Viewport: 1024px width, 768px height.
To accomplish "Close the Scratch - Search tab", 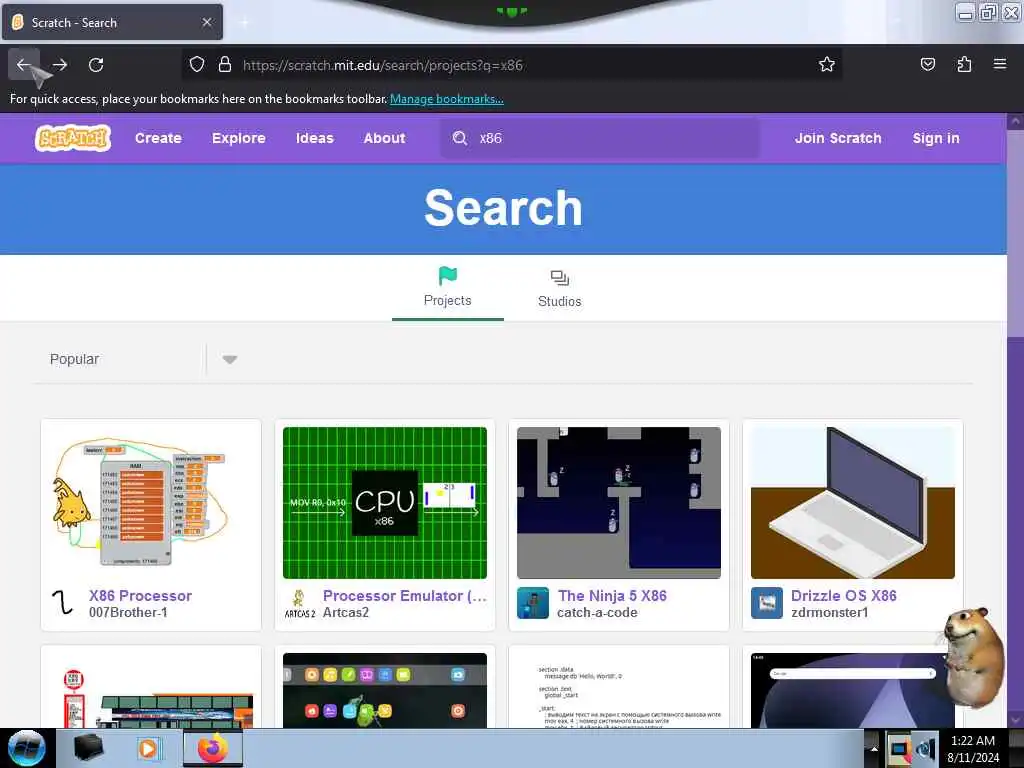I will coord(206,22).
